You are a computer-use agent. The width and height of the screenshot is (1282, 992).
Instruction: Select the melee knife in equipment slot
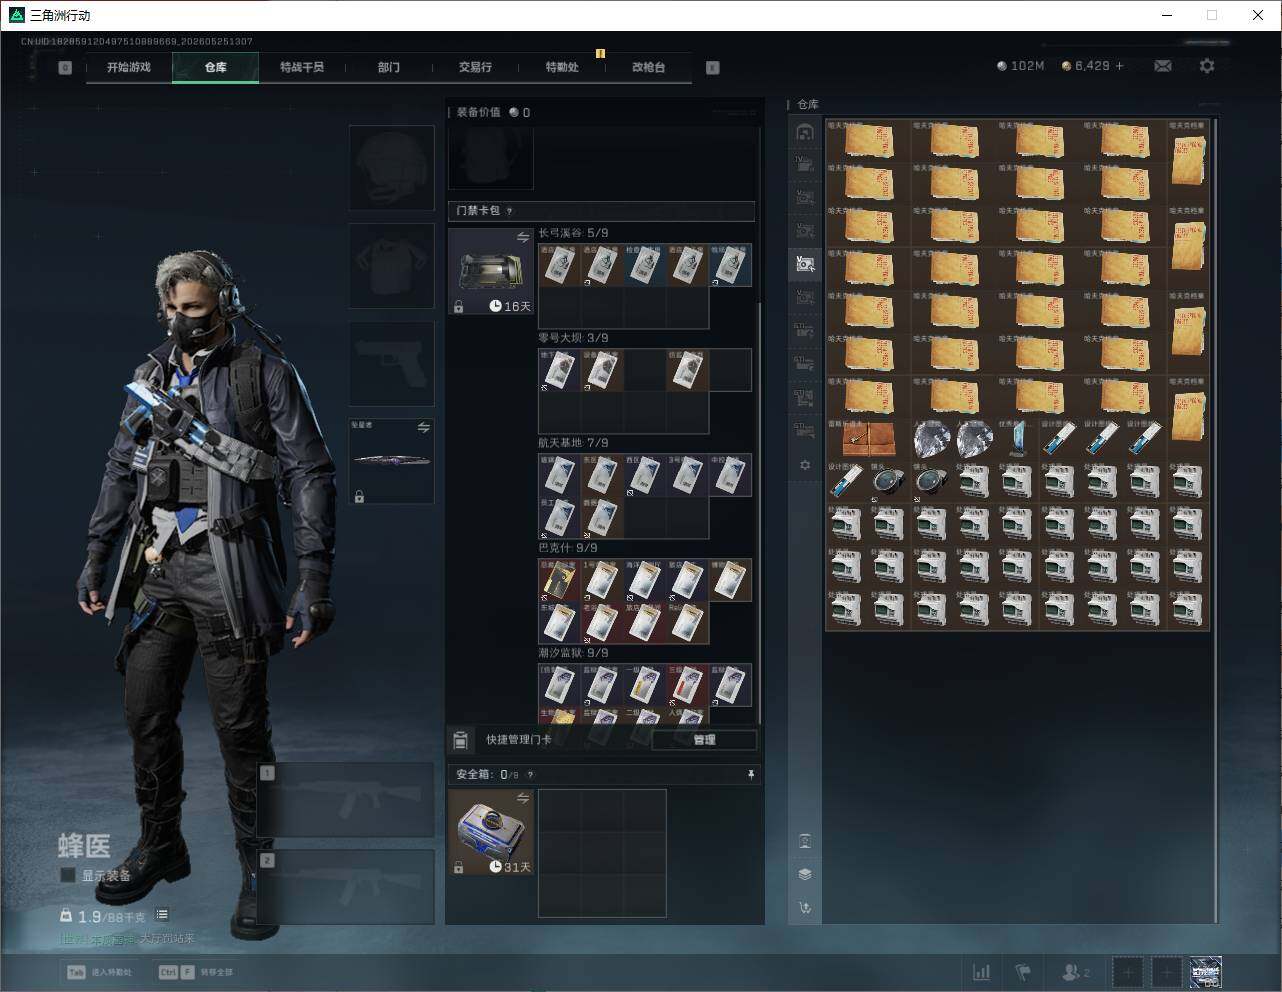pos(392,461)
